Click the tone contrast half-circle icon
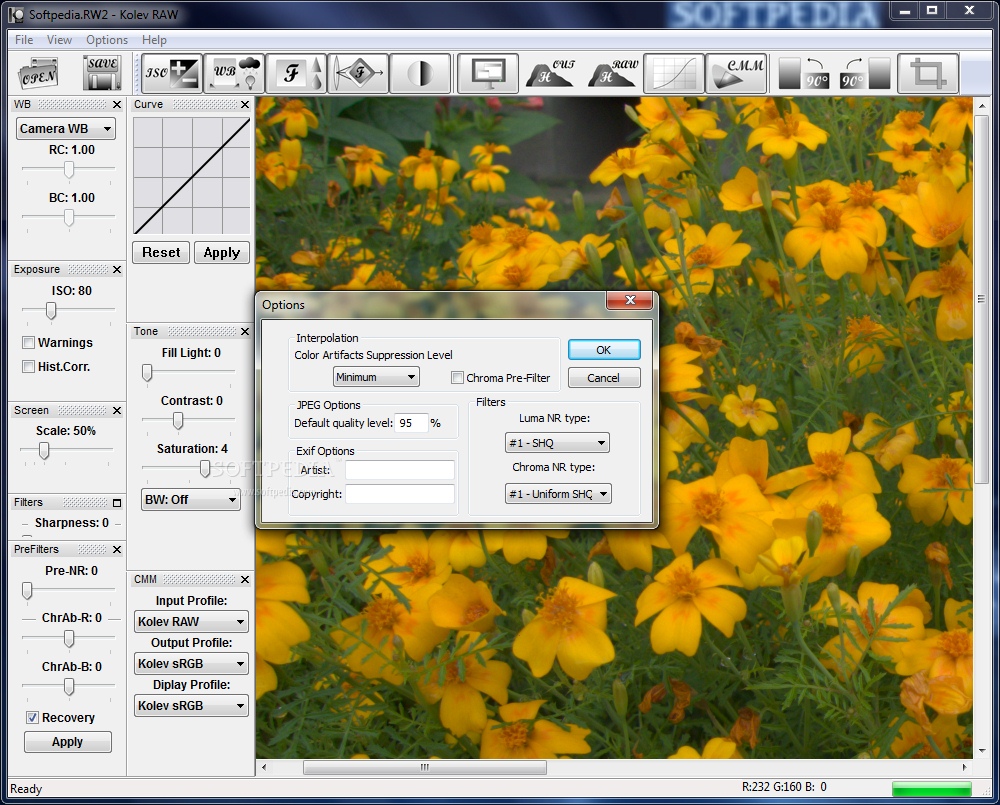 [x=420, y=73]
